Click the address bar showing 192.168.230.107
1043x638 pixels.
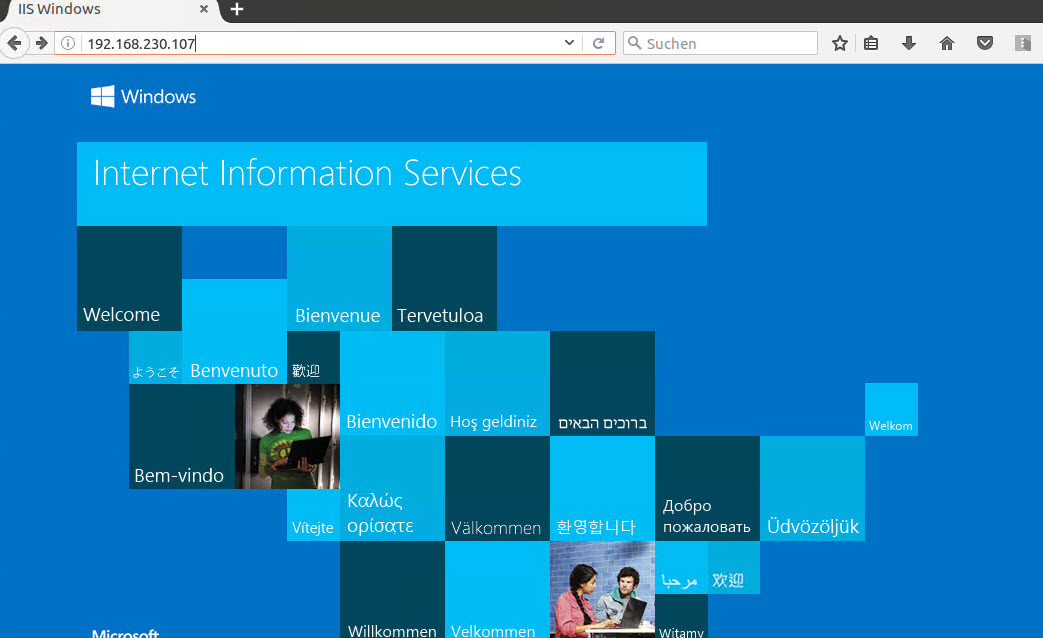click(320, 43)
